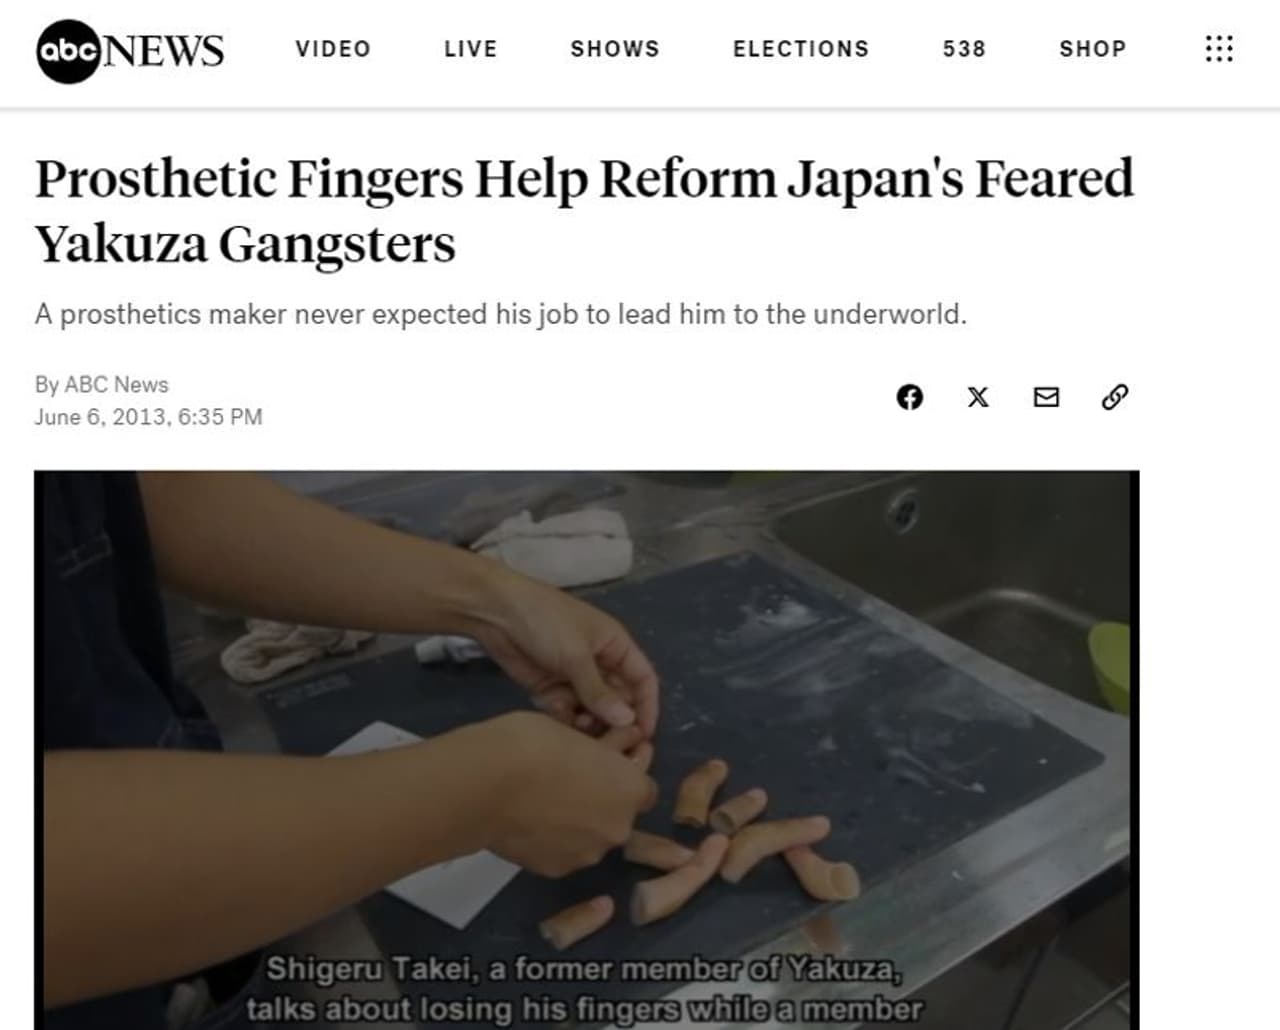Click the By ABC News byline
1280x1030 pixels.
click(x=102, y=384)
